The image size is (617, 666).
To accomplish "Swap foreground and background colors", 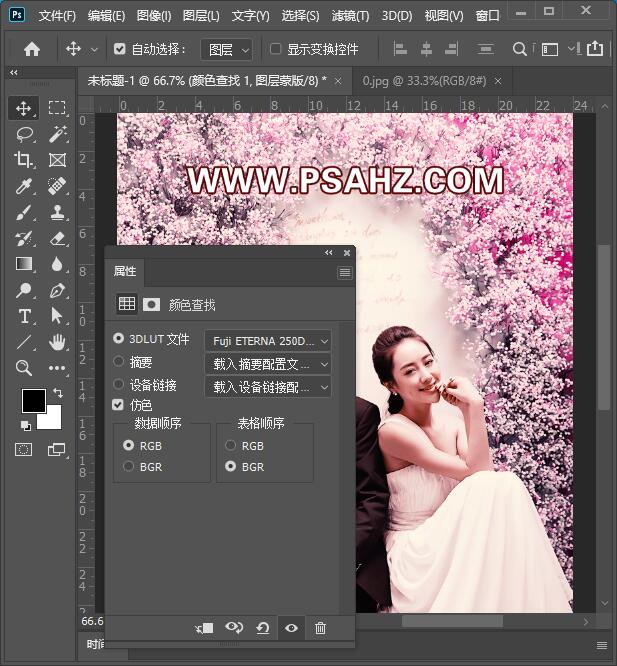I will point(58,393).
